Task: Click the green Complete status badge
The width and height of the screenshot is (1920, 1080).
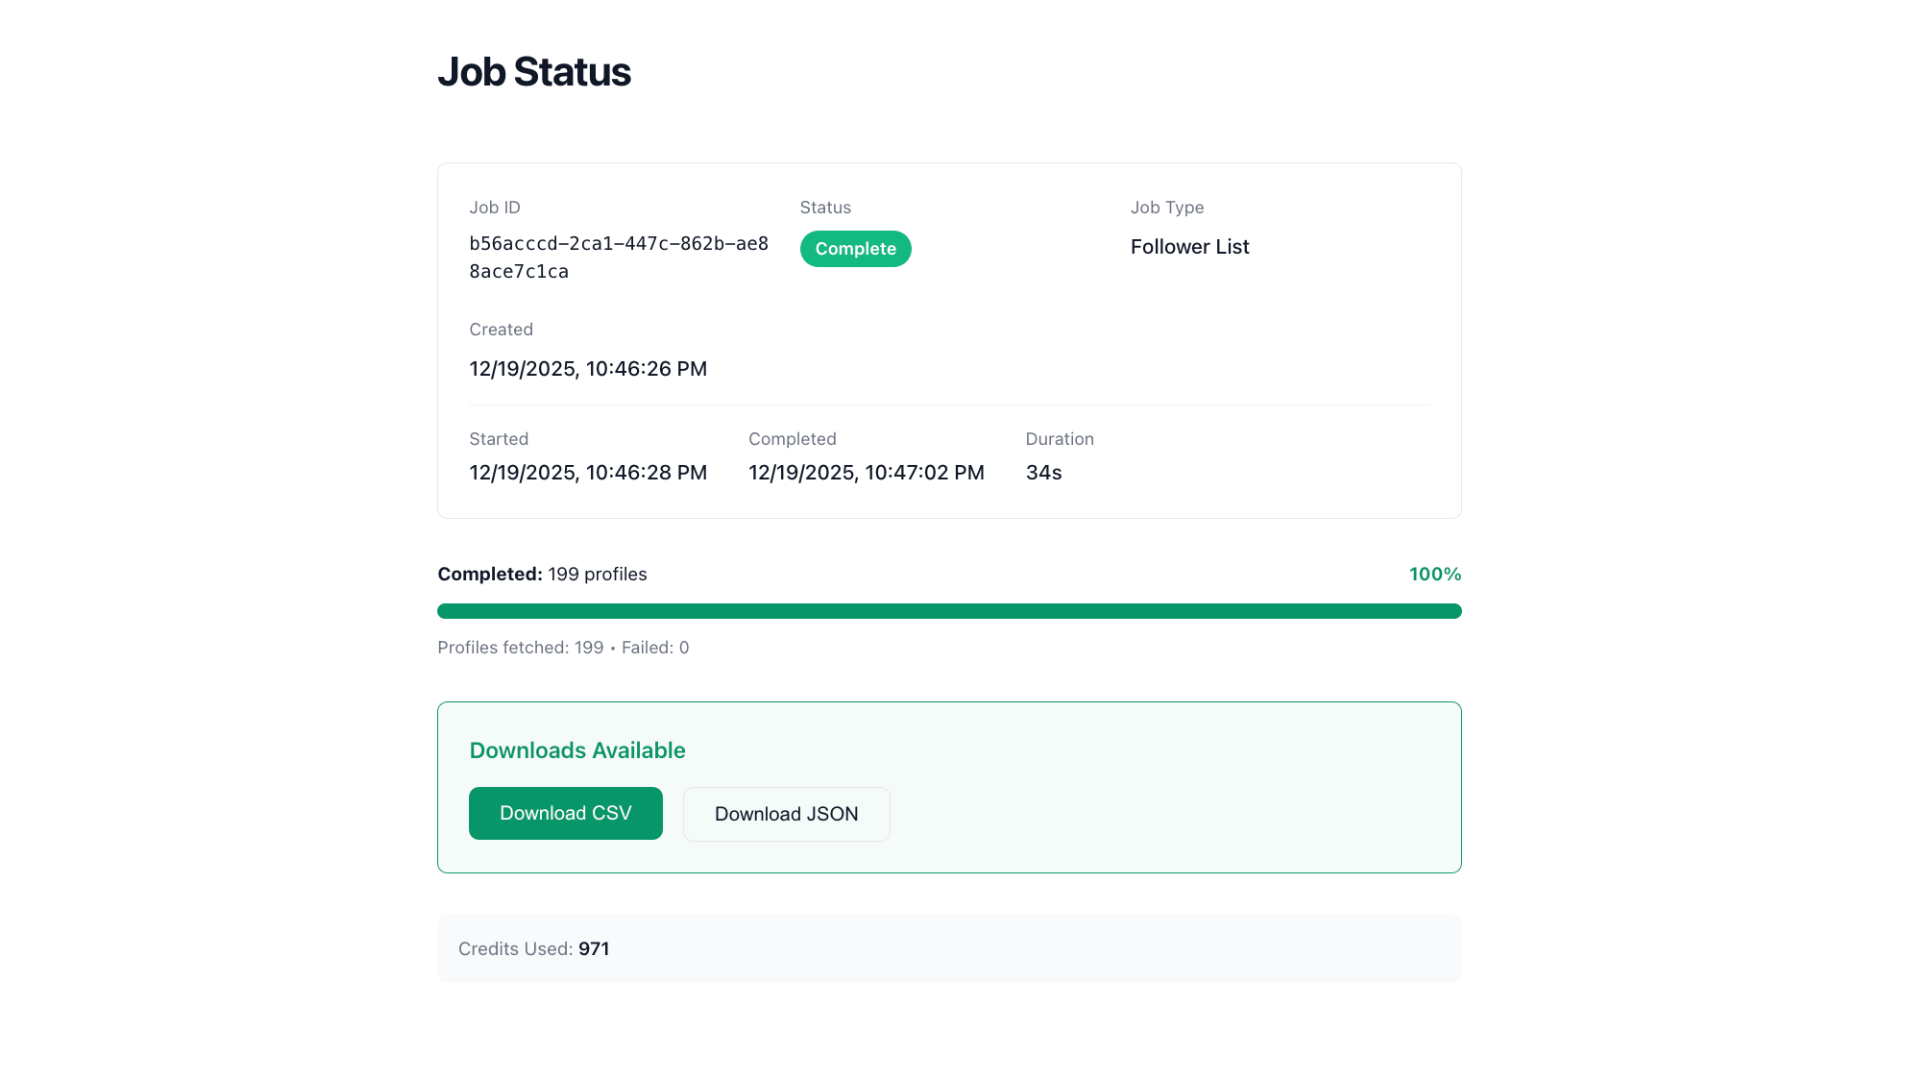Action: [x=855, y=249]
